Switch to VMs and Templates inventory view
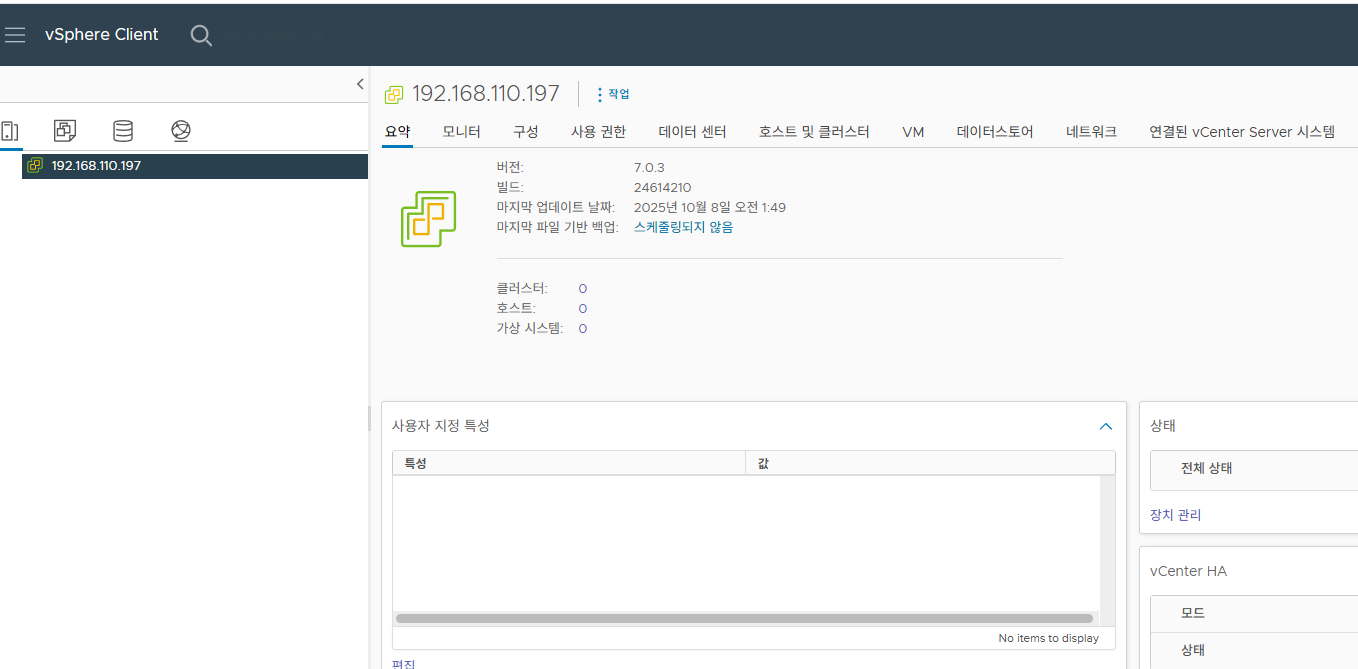The height and width of the screenshot is (669, 1358). pyautogui.click(x=65, y=131)
